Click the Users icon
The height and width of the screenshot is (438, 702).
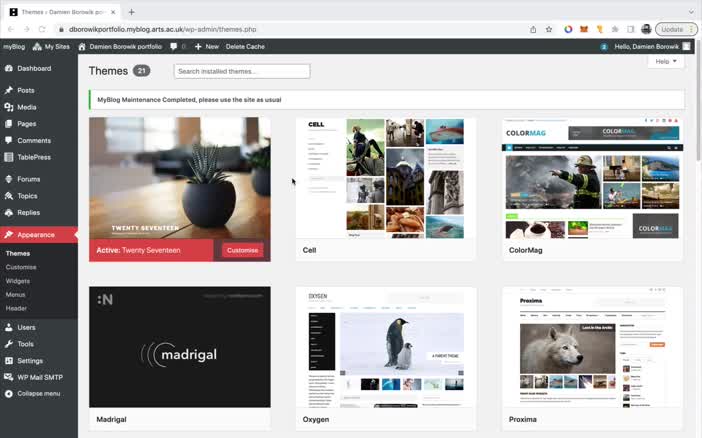click(x=9, y=327)
